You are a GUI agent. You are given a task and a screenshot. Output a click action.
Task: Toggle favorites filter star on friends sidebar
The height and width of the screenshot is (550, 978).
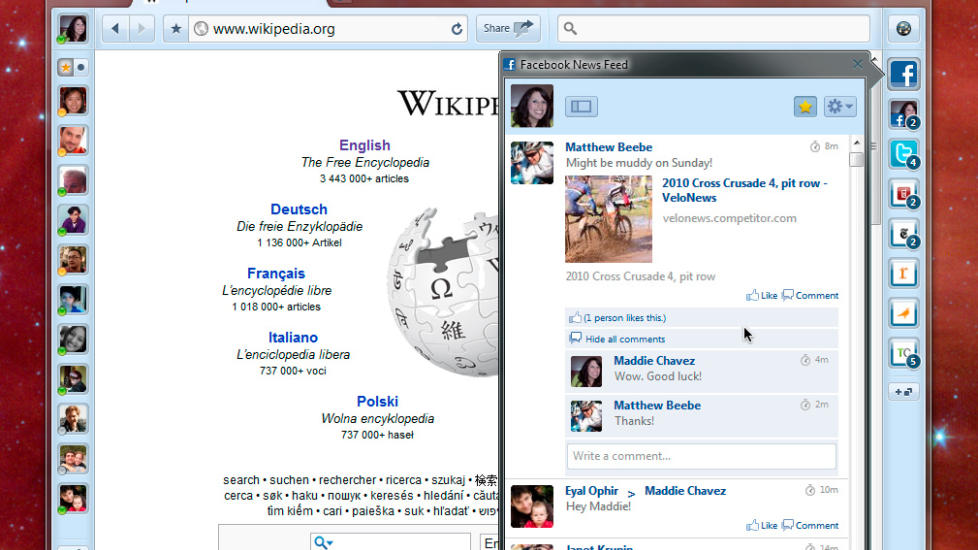coord(66,68)
